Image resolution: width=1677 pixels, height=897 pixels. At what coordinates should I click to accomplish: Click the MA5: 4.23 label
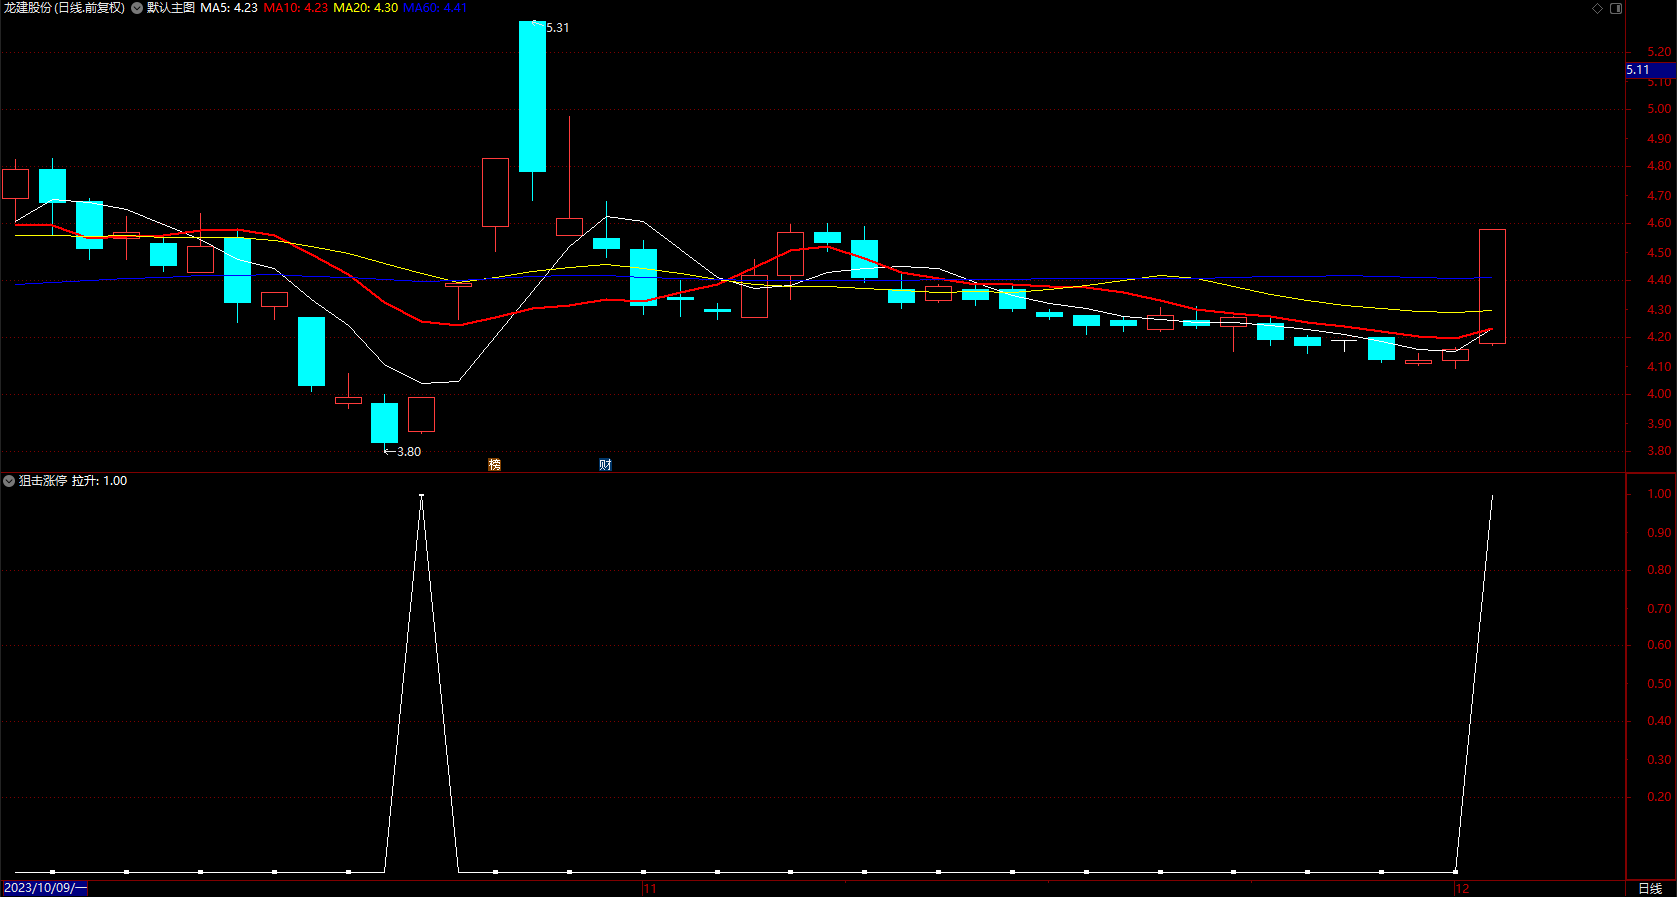click(229, 8)
